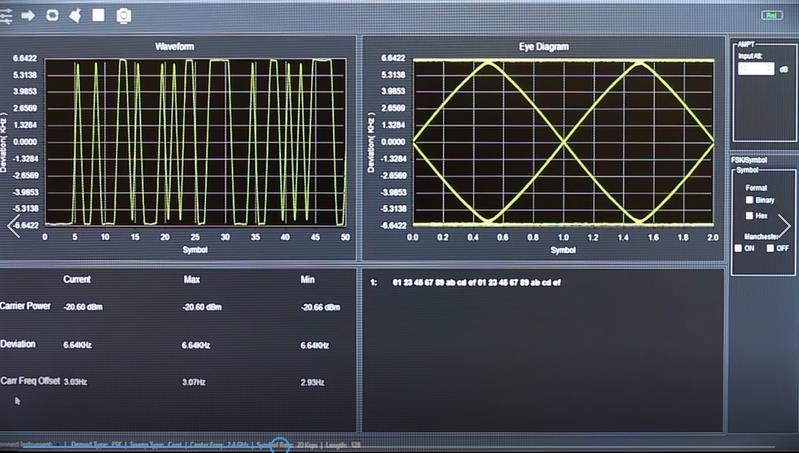Enable the Binary format checkbox
Screen dimensions: 799x453
[x=750, y=201]
